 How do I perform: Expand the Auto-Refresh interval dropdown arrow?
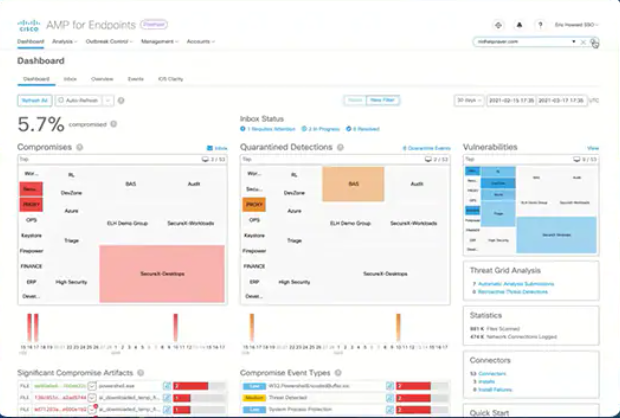point(108,100)
